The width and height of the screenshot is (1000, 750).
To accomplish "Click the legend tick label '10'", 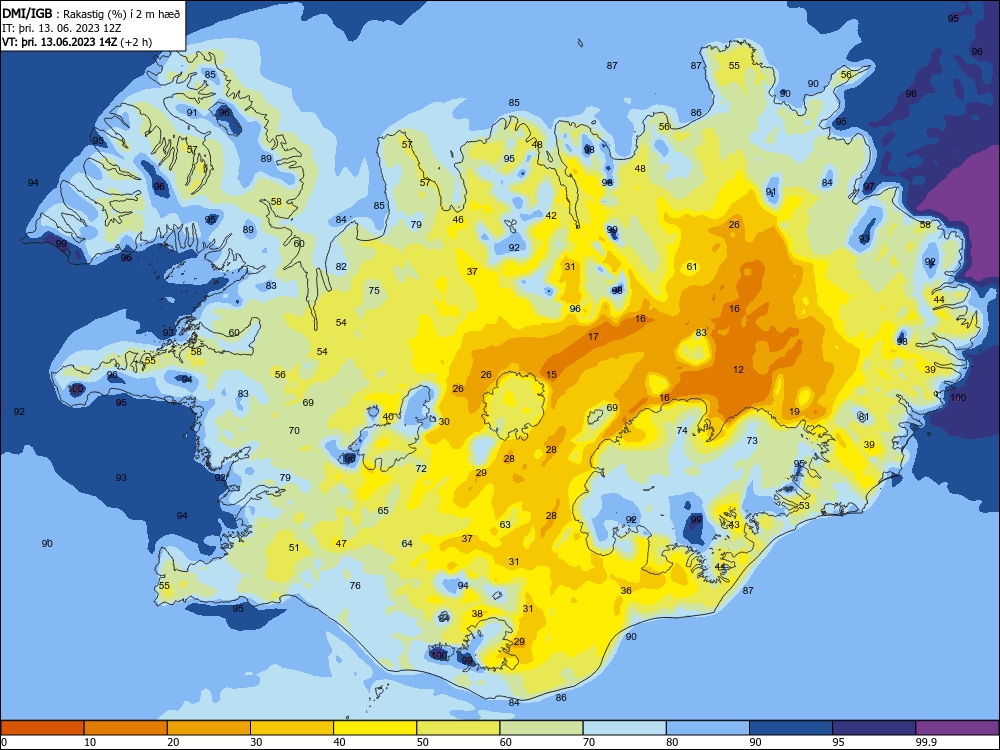I will 90,742.
